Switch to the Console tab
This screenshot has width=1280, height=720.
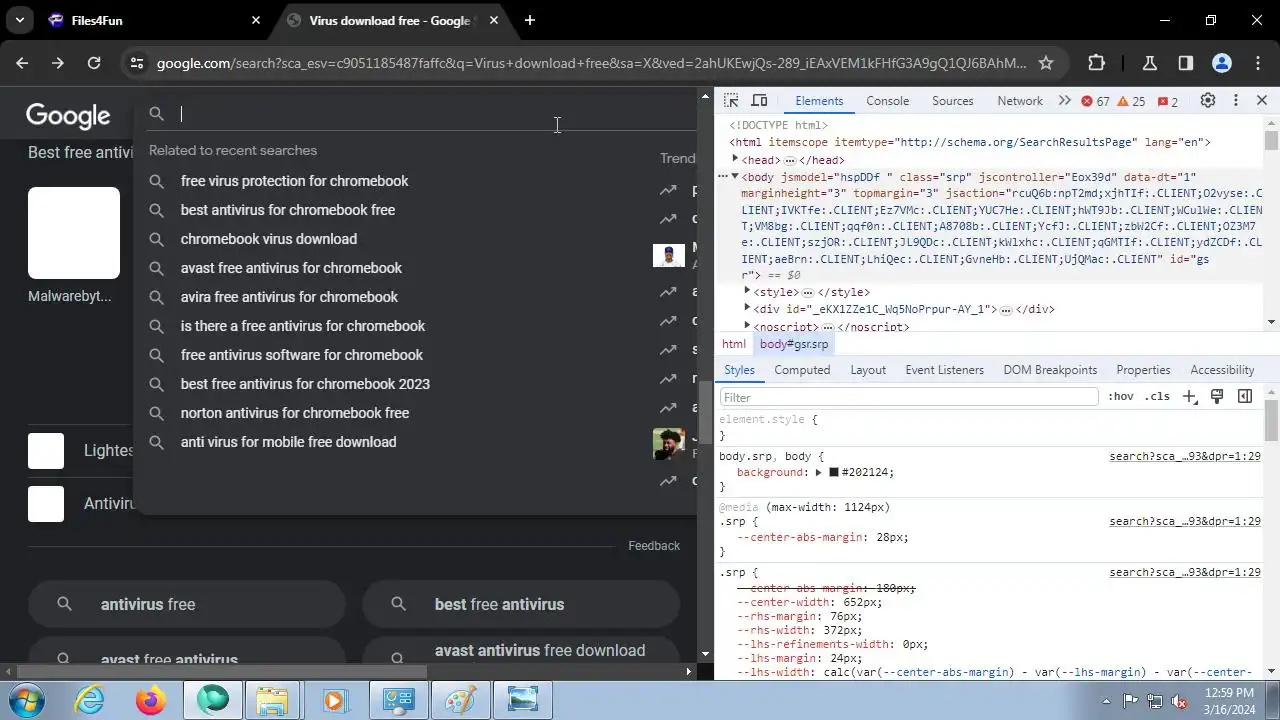887,101
